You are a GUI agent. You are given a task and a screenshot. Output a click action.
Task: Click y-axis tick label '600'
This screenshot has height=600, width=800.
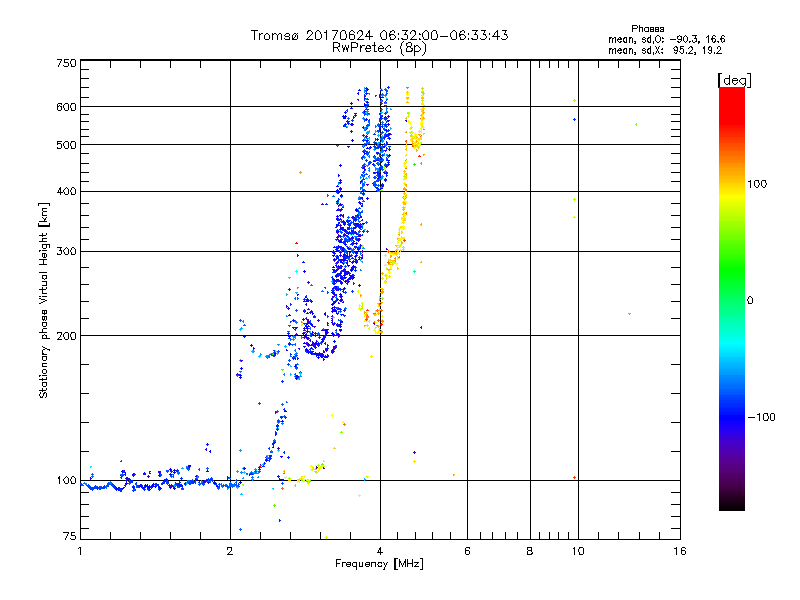click(66, 107)
